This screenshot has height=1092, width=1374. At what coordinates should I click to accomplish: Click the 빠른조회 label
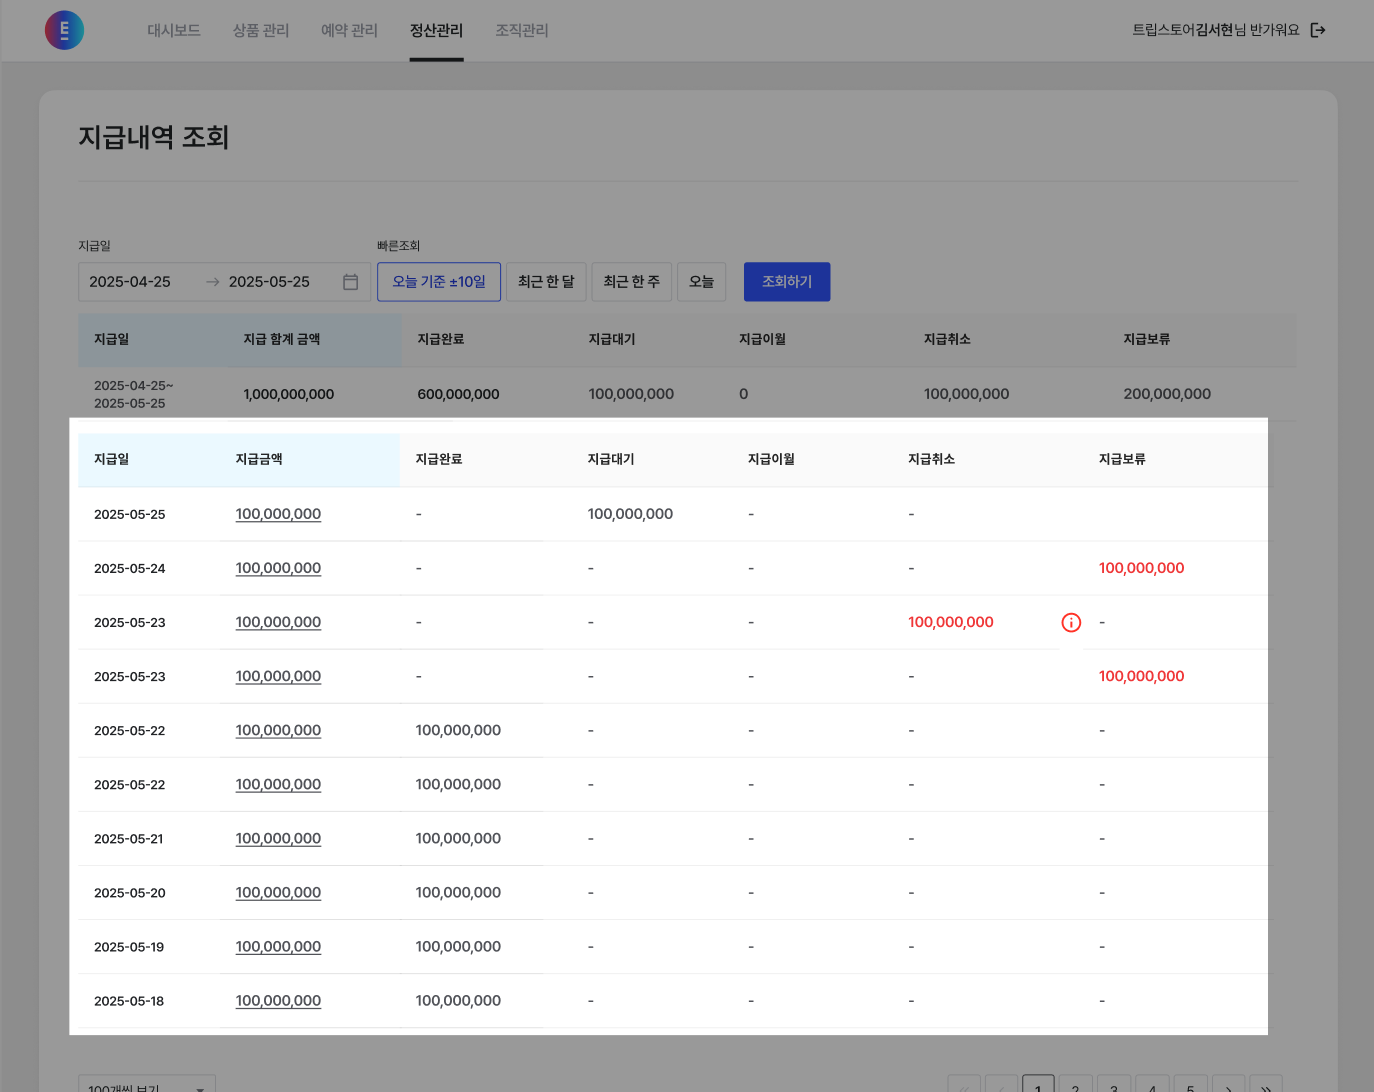[x=398, y=246]
